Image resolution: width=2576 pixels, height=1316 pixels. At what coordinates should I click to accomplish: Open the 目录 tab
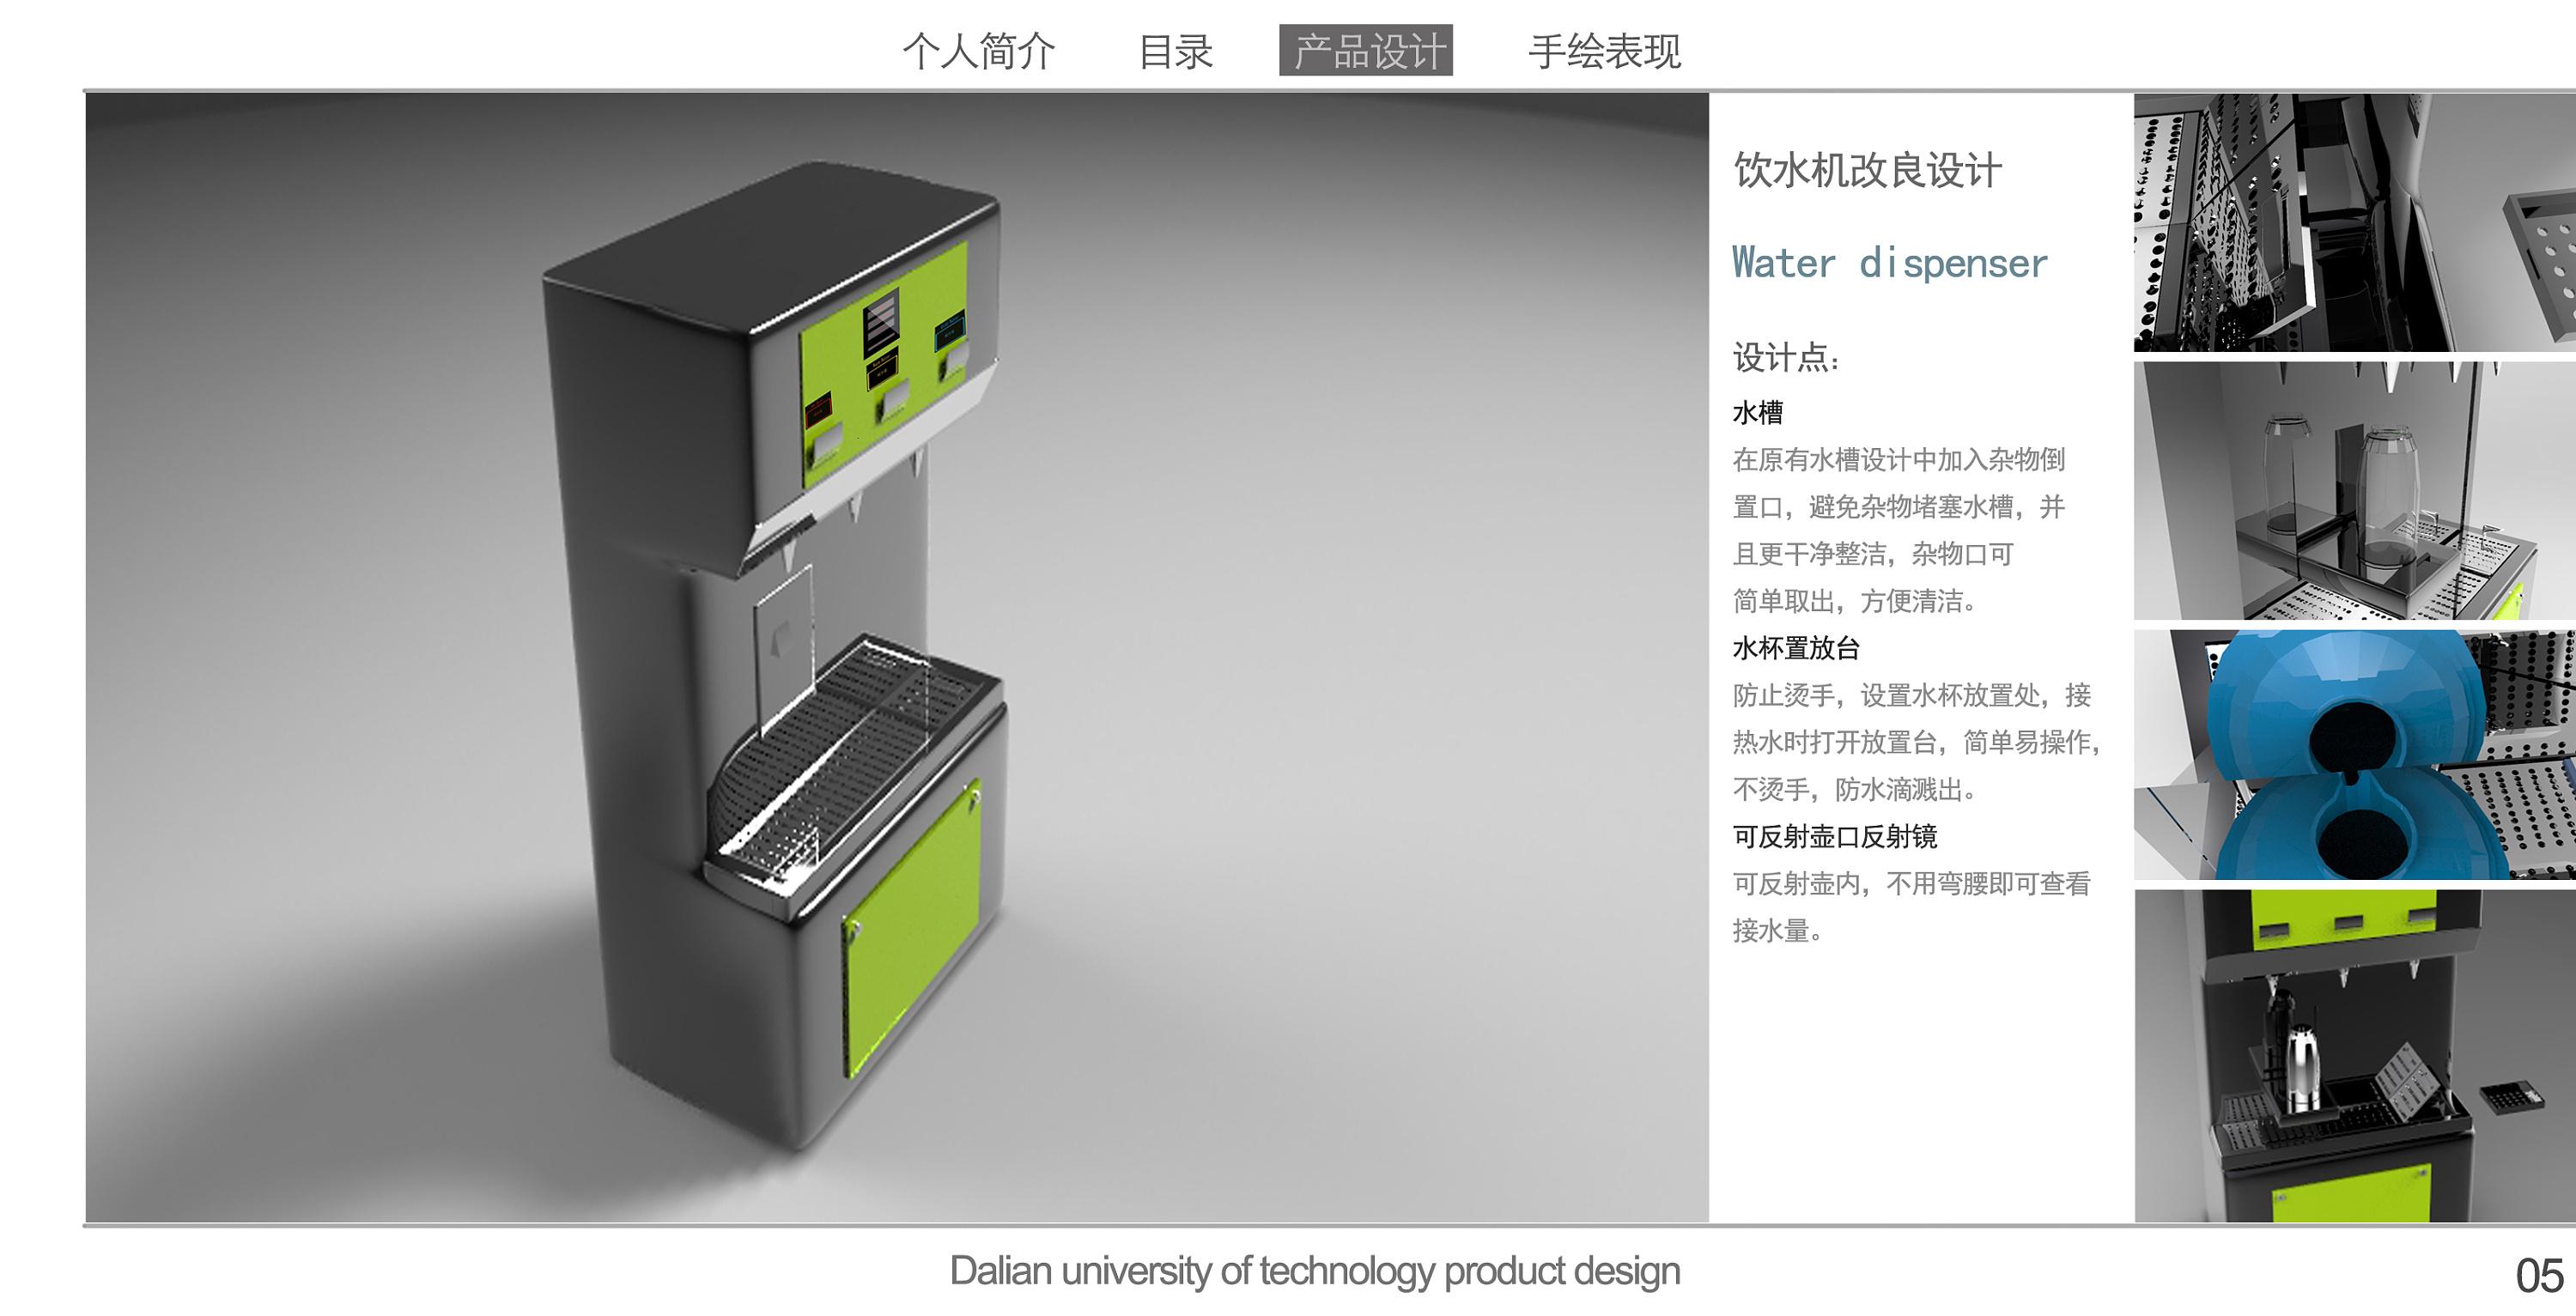(x=1176, y=51)
